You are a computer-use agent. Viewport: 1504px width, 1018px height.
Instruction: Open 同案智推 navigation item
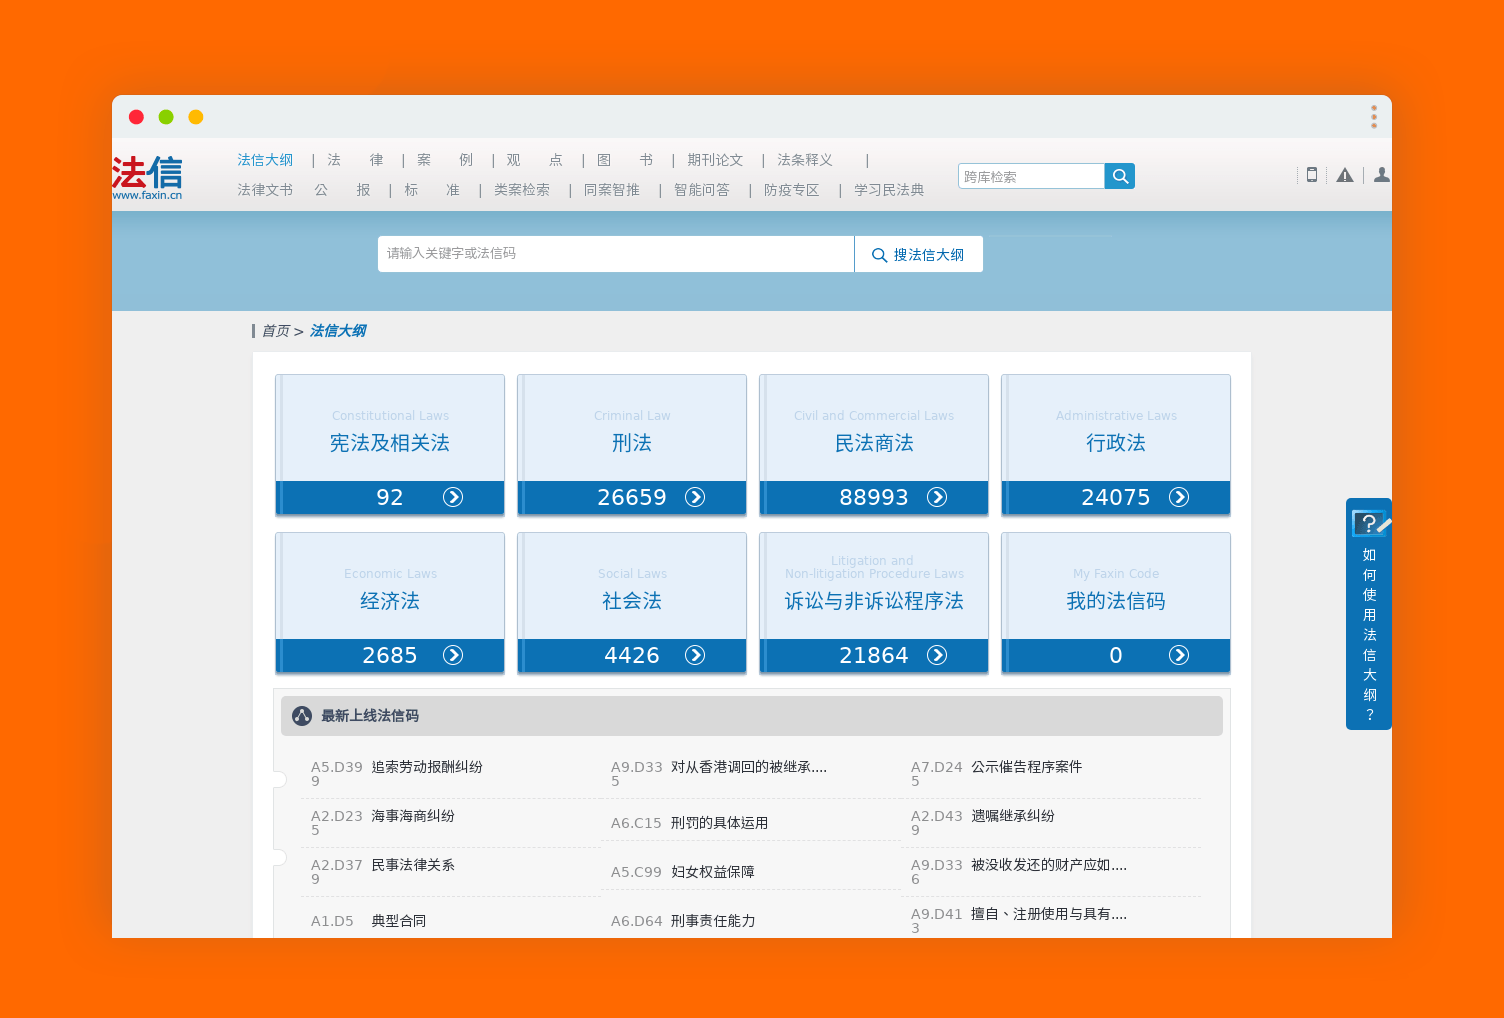(x=612, y=190)
